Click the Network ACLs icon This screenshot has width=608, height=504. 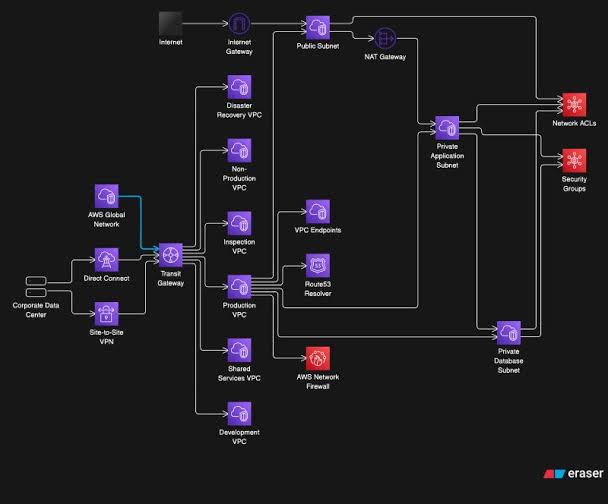point(574,105)
